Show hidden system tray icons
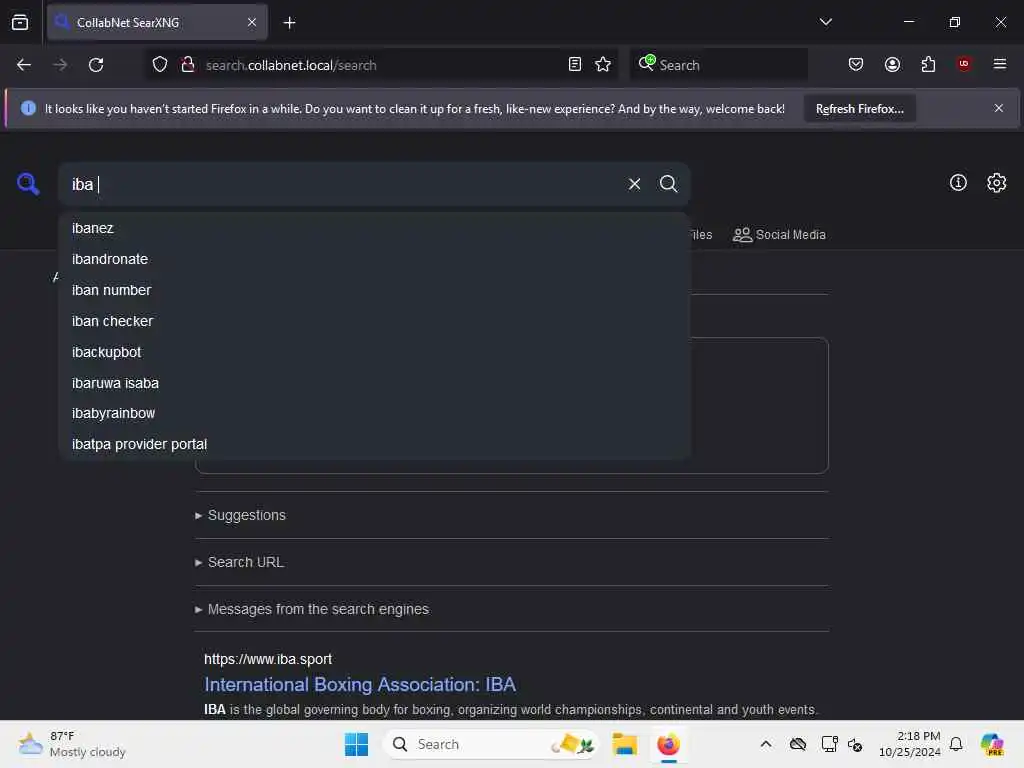Image resolution: width=1024 pixels, height=768 pixels. tap(766, 744)
